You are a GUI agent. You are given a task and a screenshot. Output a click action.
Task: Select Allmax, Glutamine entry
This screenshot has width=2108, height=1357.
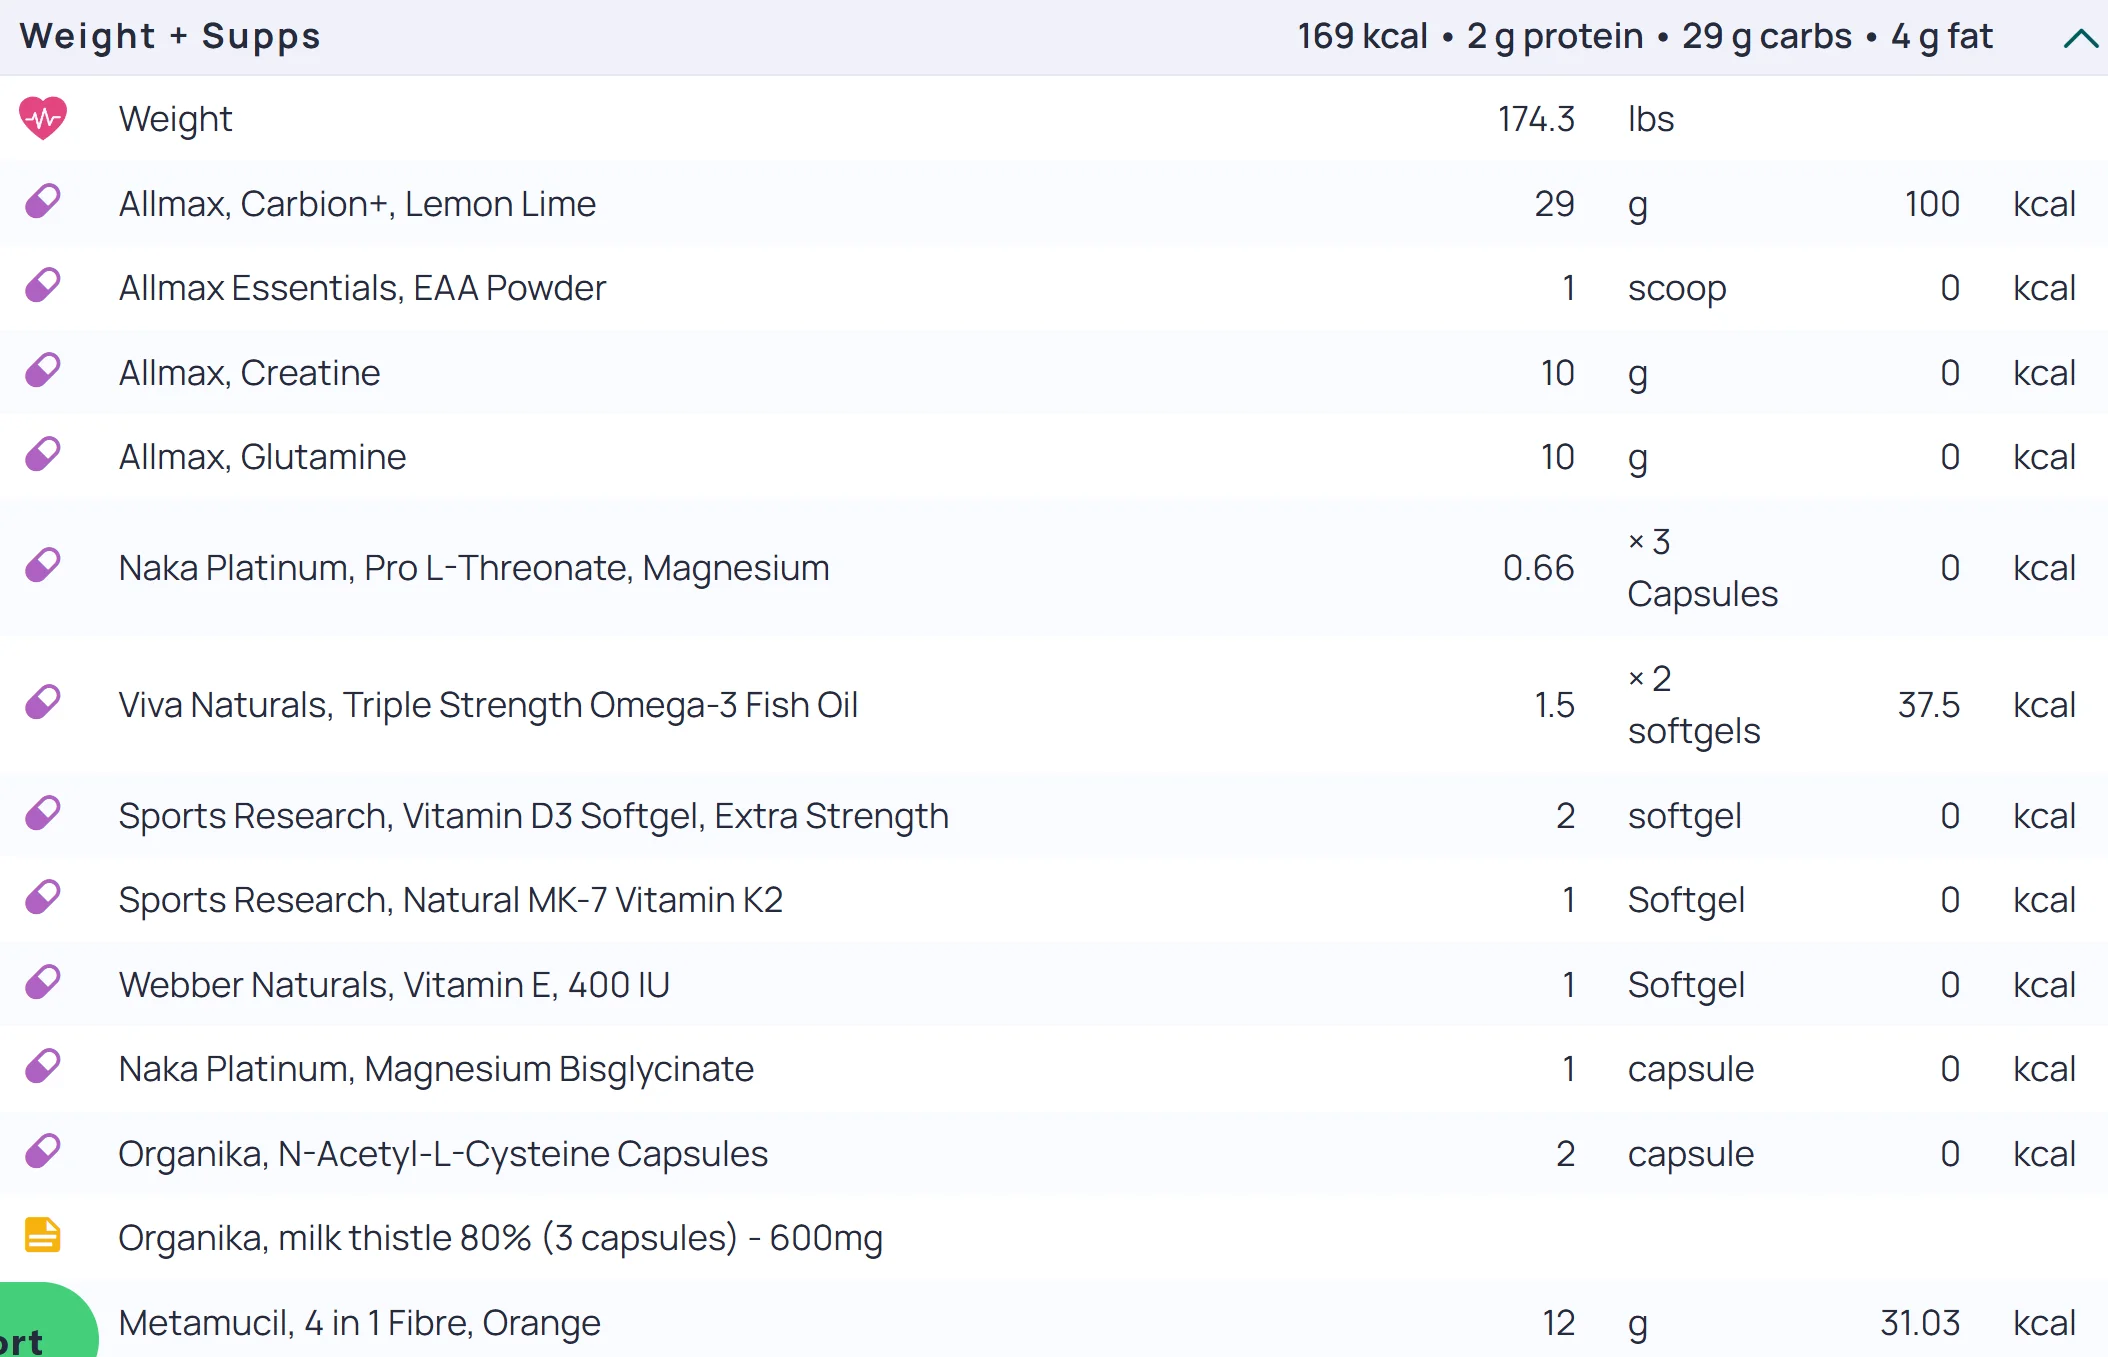click(262, 457)
